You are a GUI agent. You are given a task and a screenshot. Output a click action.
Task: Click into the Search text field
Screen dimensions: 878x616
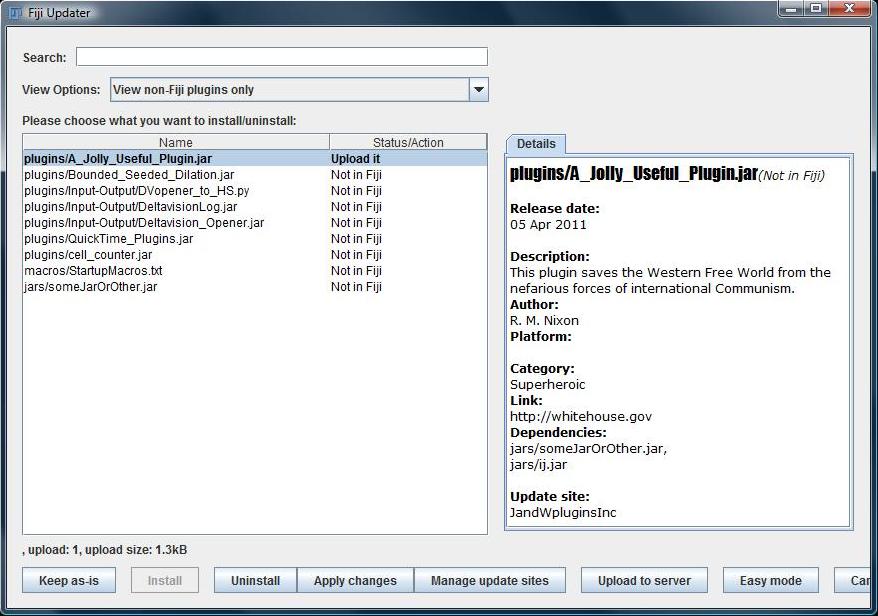click(x=282, y=57)
